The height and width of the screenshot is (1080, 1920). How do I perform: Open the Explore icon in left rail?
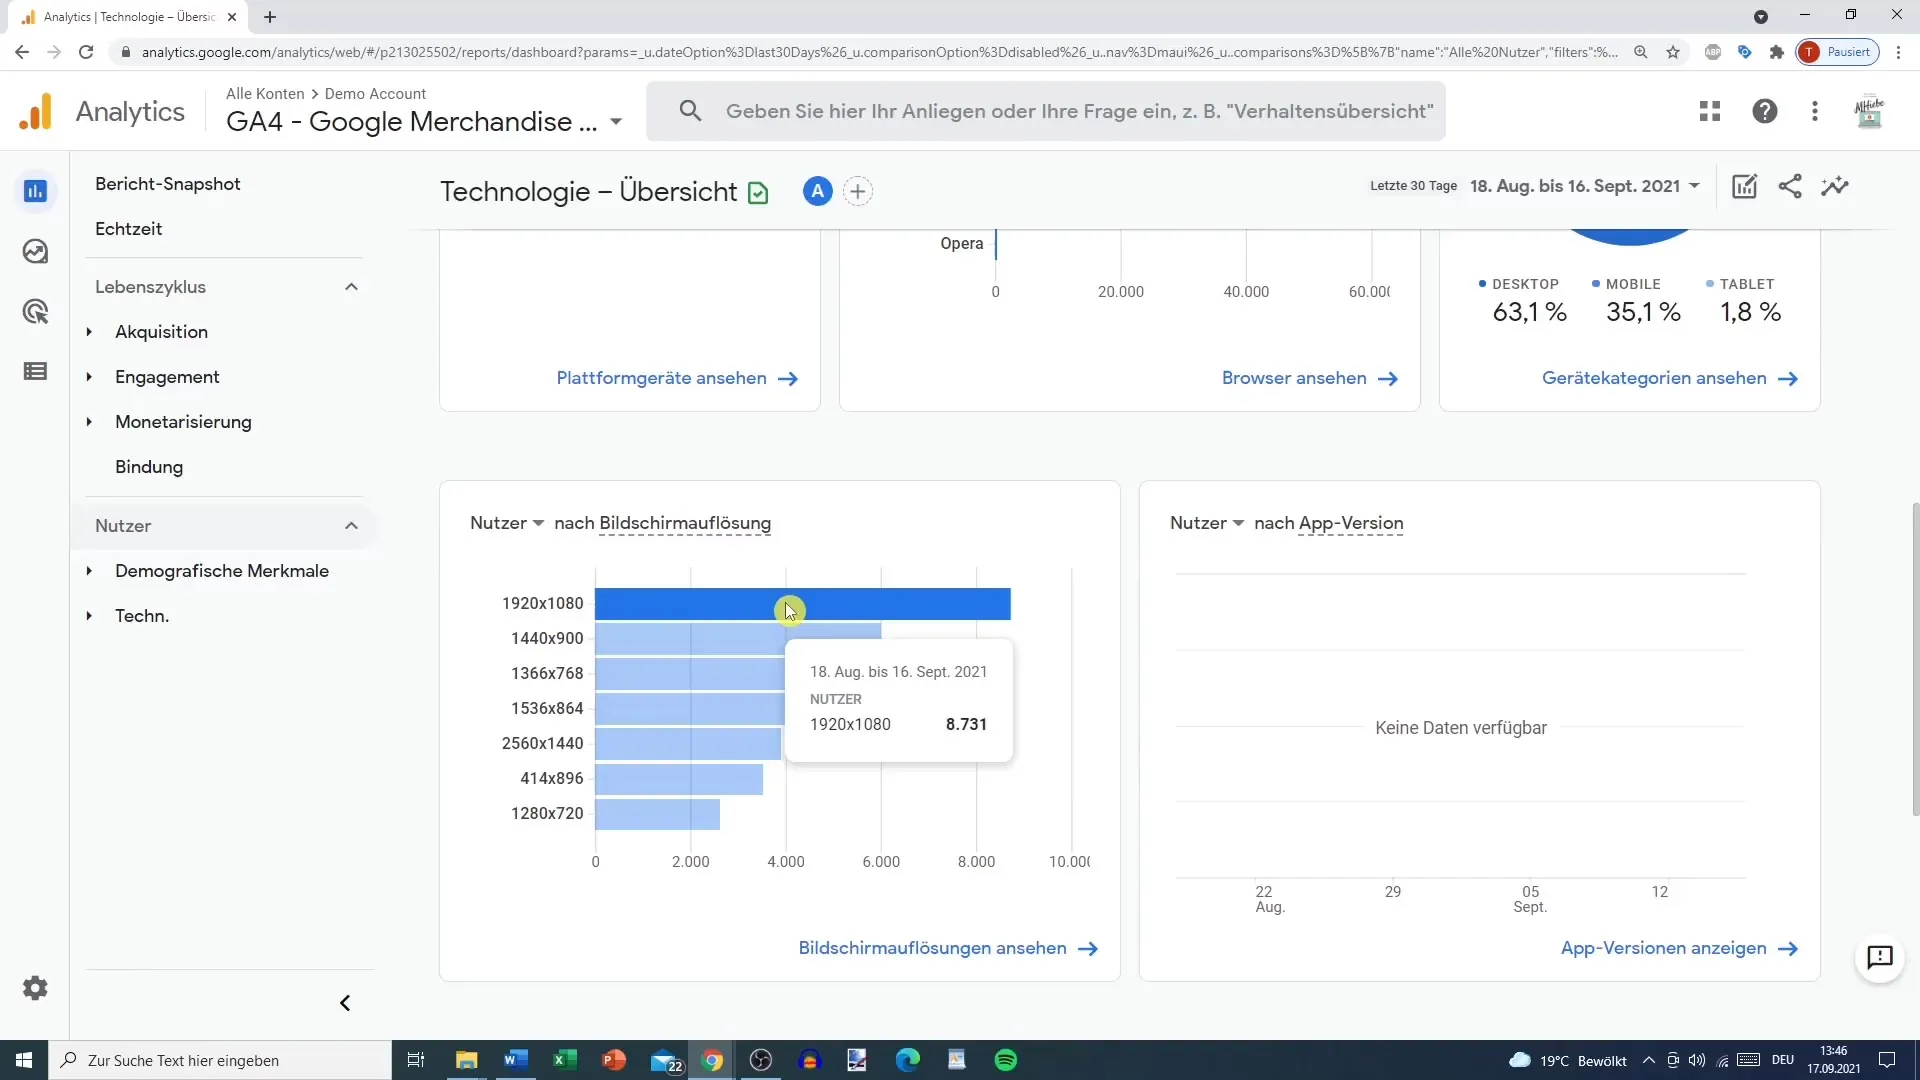[35, 251]
